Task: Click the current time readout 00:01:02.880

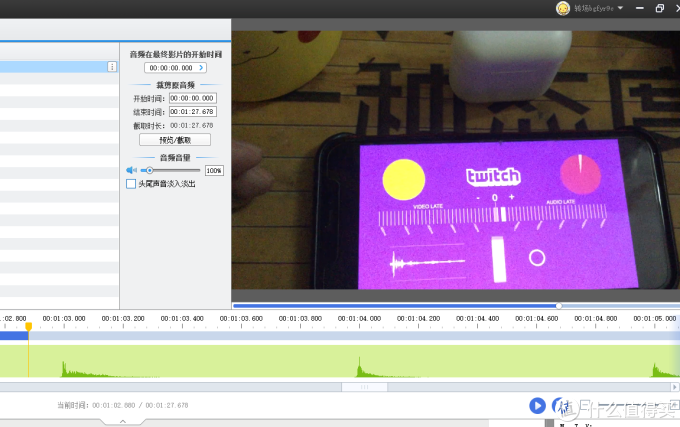Action: pos(114,405)
